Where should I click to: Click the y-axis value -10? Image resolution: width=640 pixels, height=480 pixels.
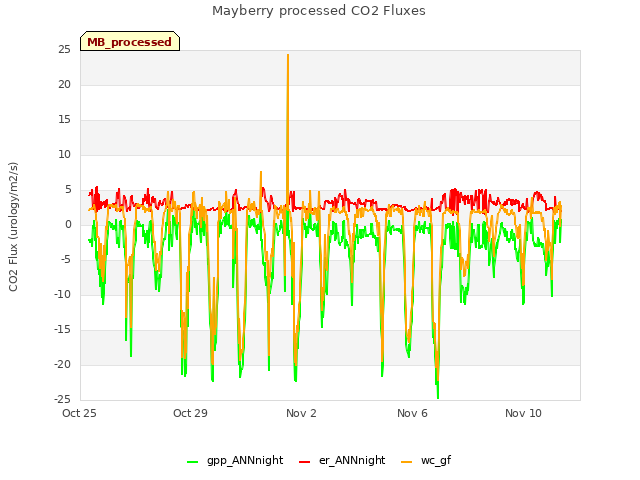62,295
